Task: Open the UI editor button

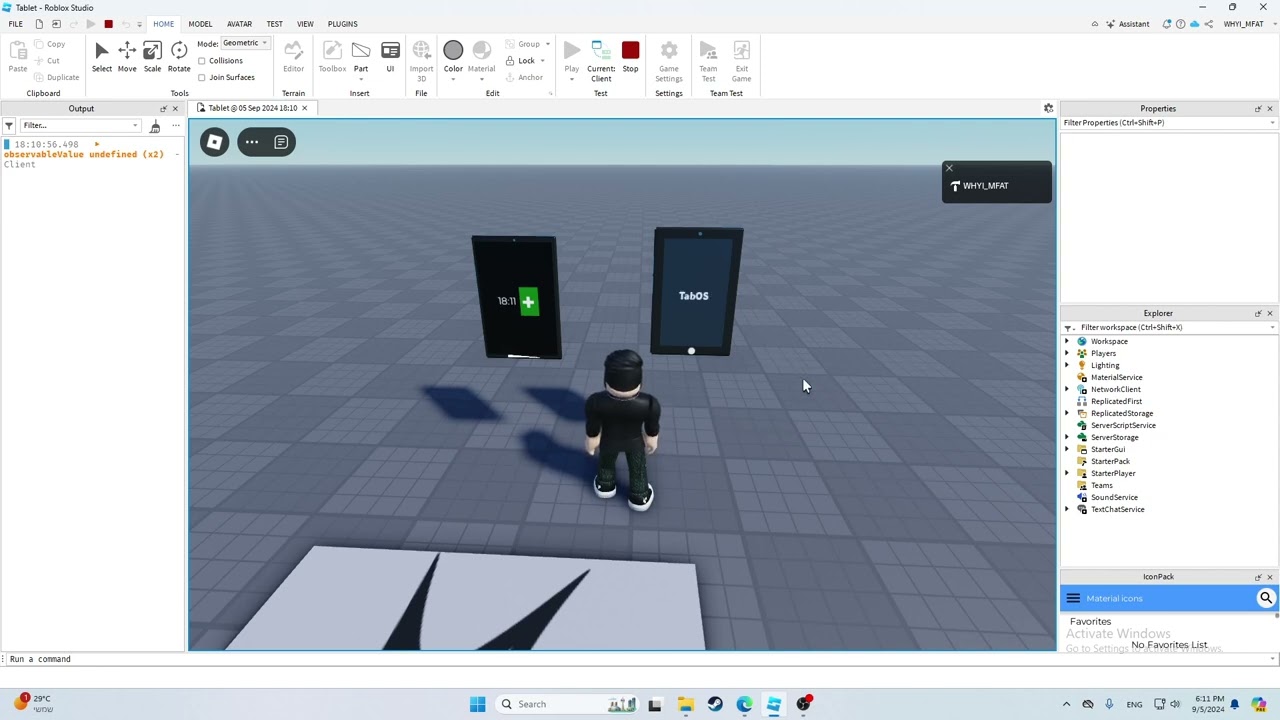Action: (390, 57)
